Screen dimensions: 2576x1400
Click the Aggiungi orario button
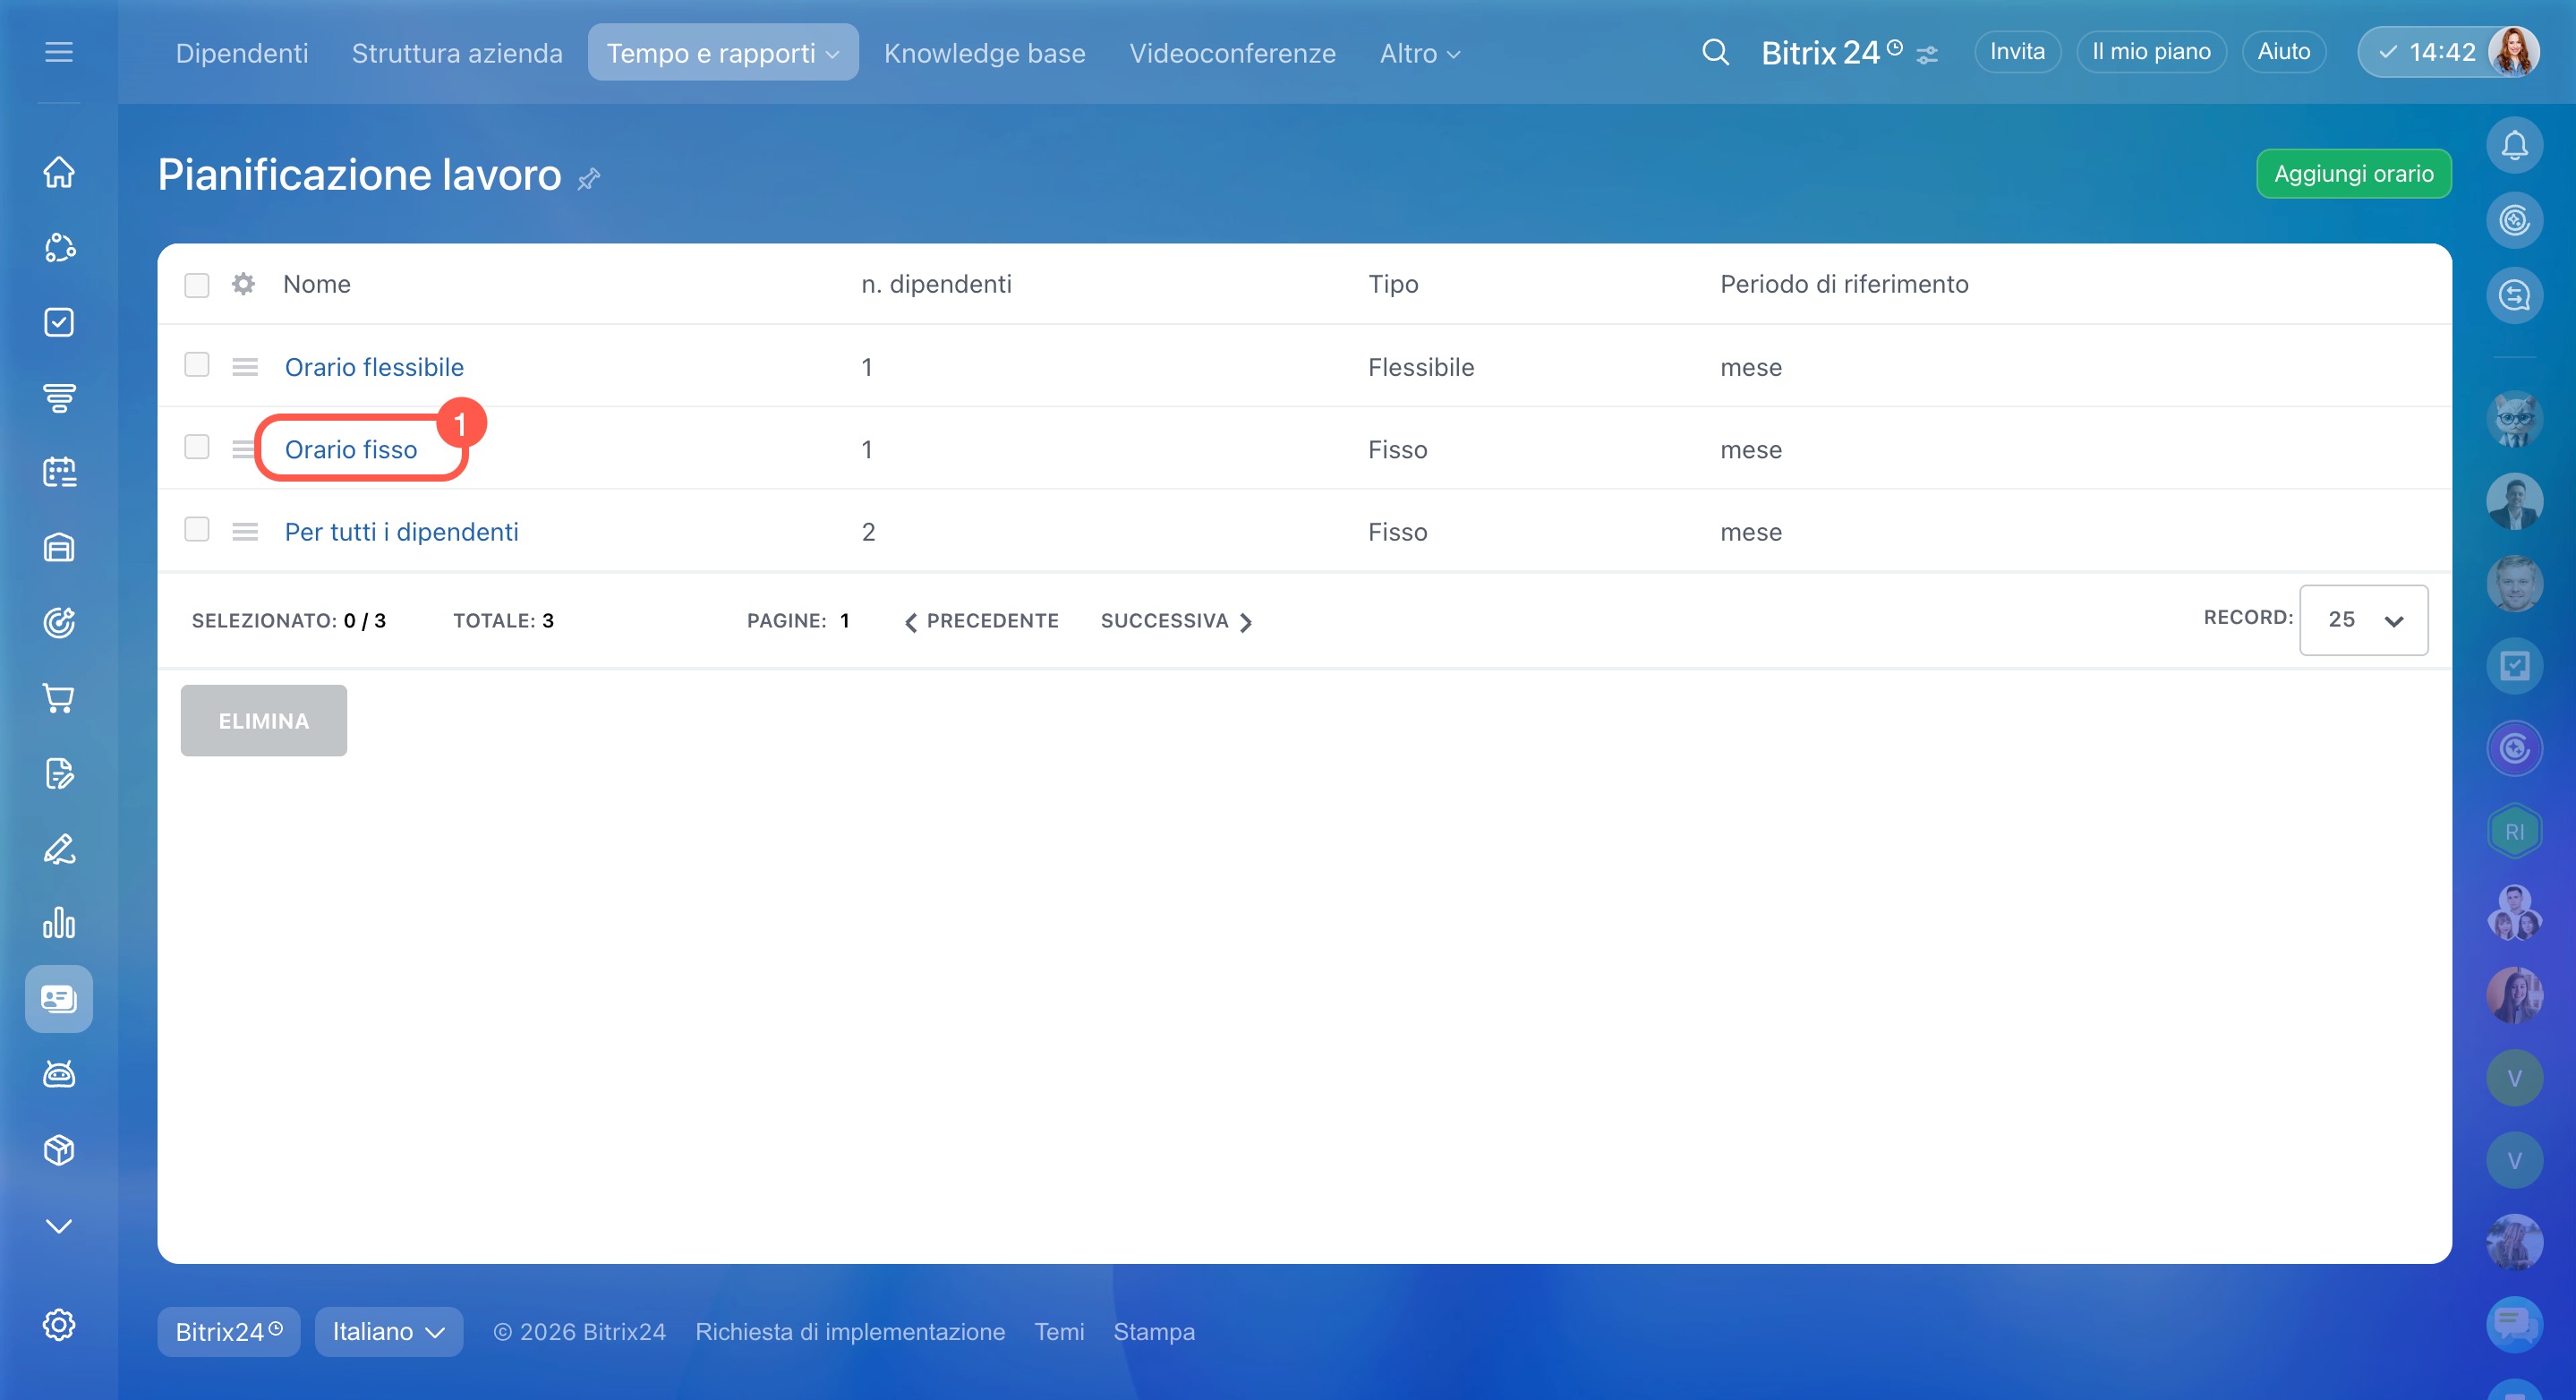2353,174
